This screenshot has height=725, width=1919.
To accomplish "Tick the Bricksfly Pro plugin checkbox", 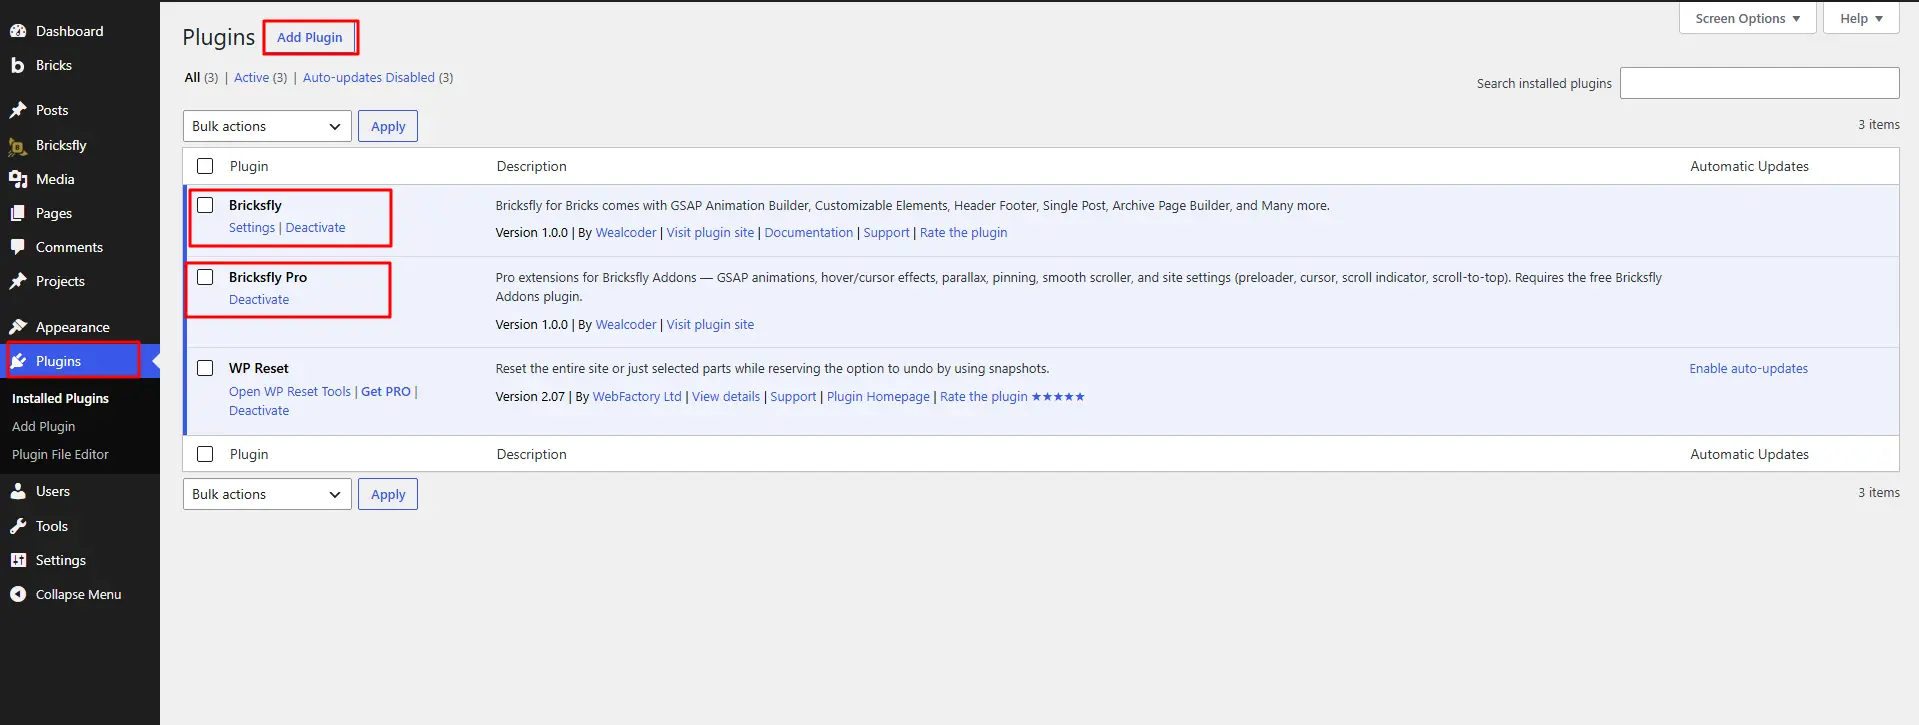I will (x=205, y=277).
